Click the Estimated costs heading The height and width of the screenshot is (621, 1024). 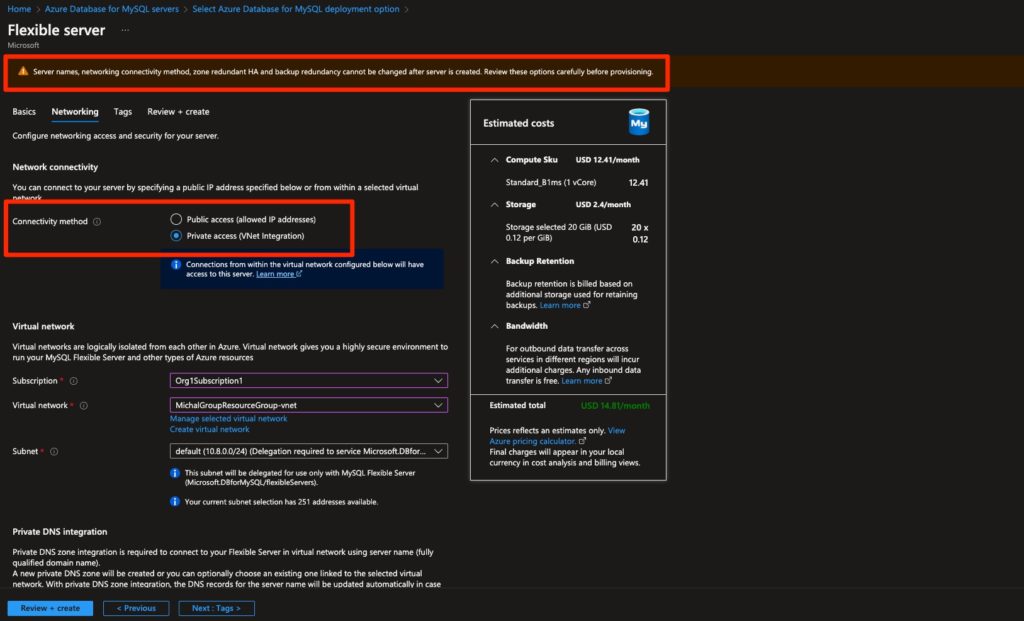tap(519, 123)
